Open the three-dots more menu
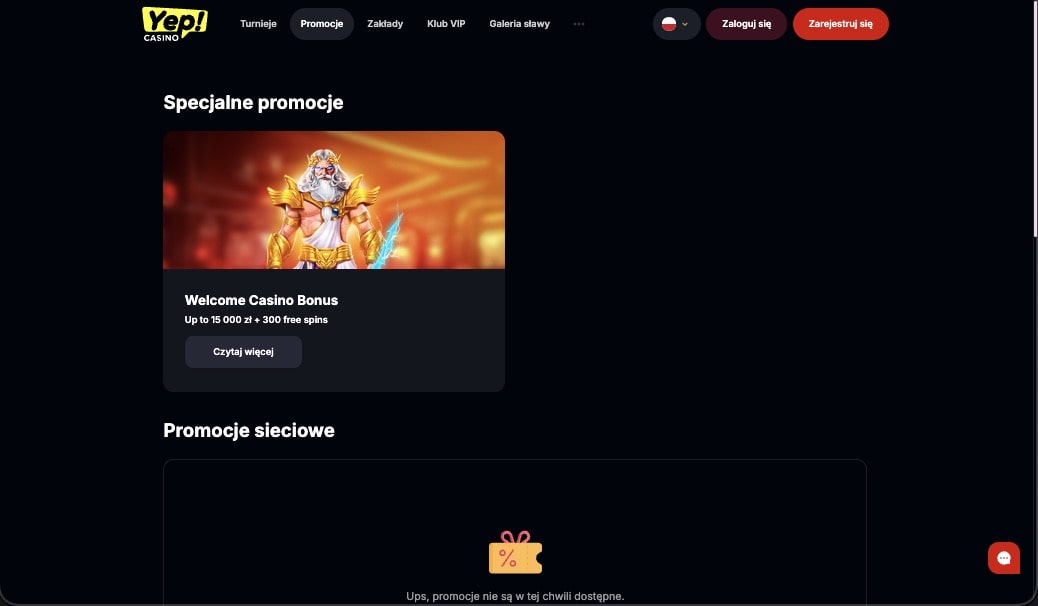This screenshot has height=606, width=1038. 579,24
